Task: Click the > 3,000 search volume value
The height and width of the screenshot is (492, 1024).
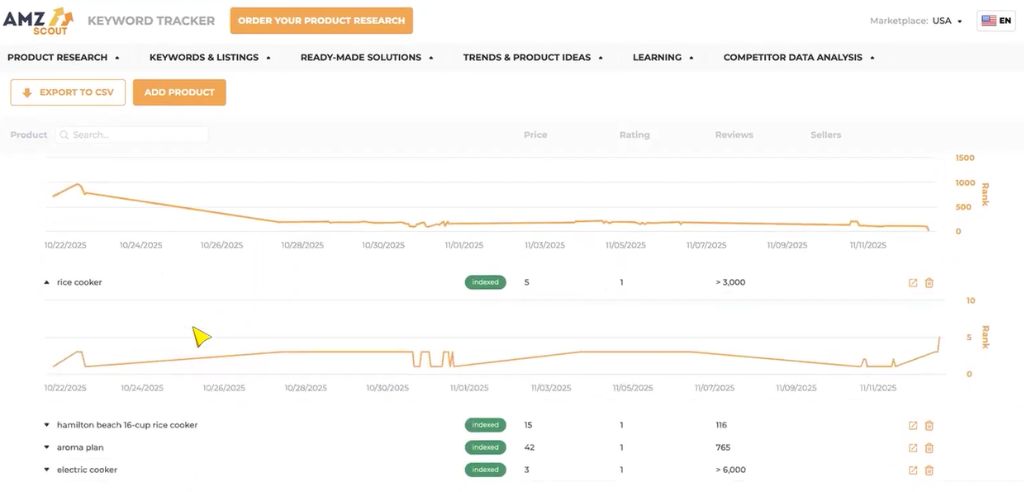Action: 730,283
